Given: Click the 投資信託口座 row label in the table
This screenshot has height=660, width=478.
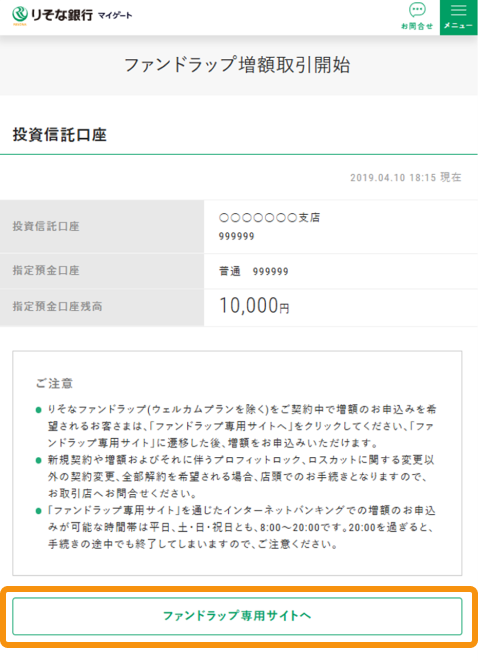Looking at the screenshot, I should pyautogui.click(x=46, y=226).
